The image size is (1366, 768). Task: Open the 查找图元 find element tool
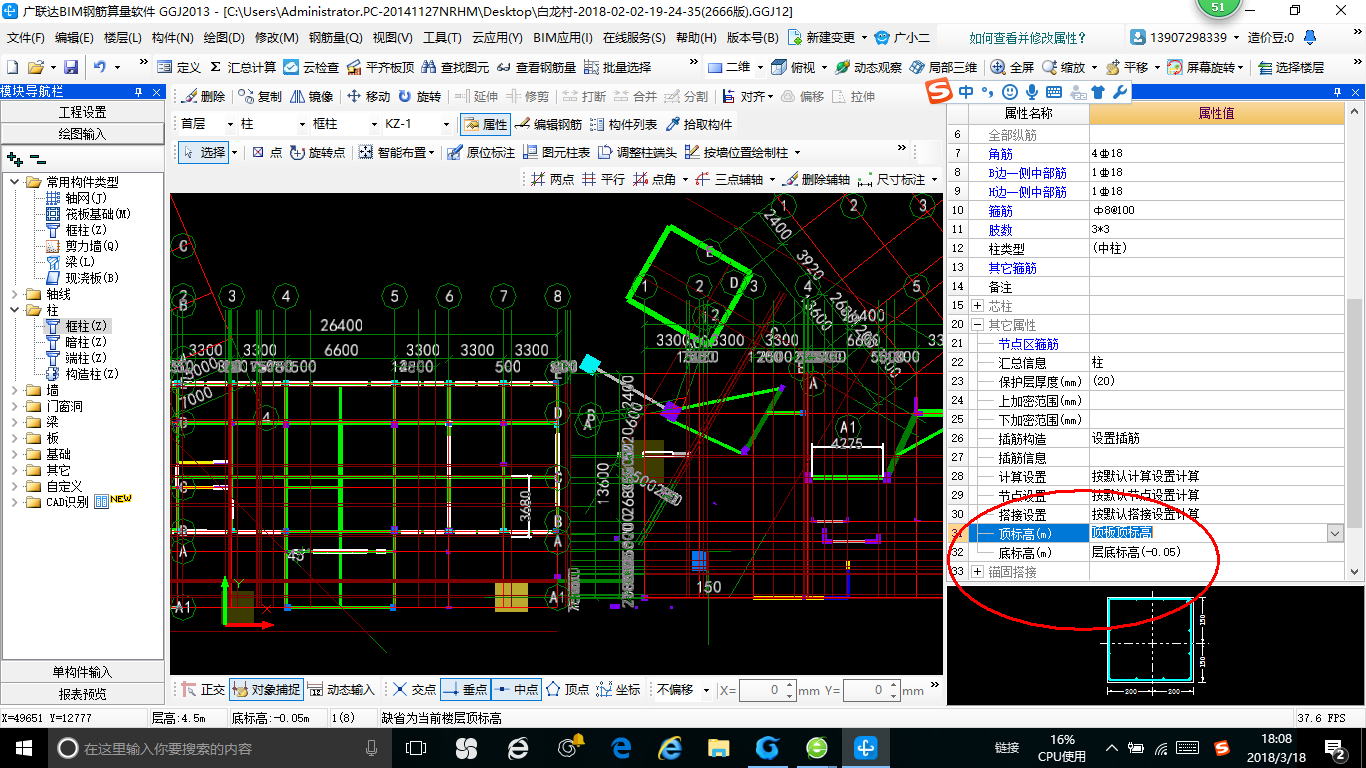tap(456, 67)
